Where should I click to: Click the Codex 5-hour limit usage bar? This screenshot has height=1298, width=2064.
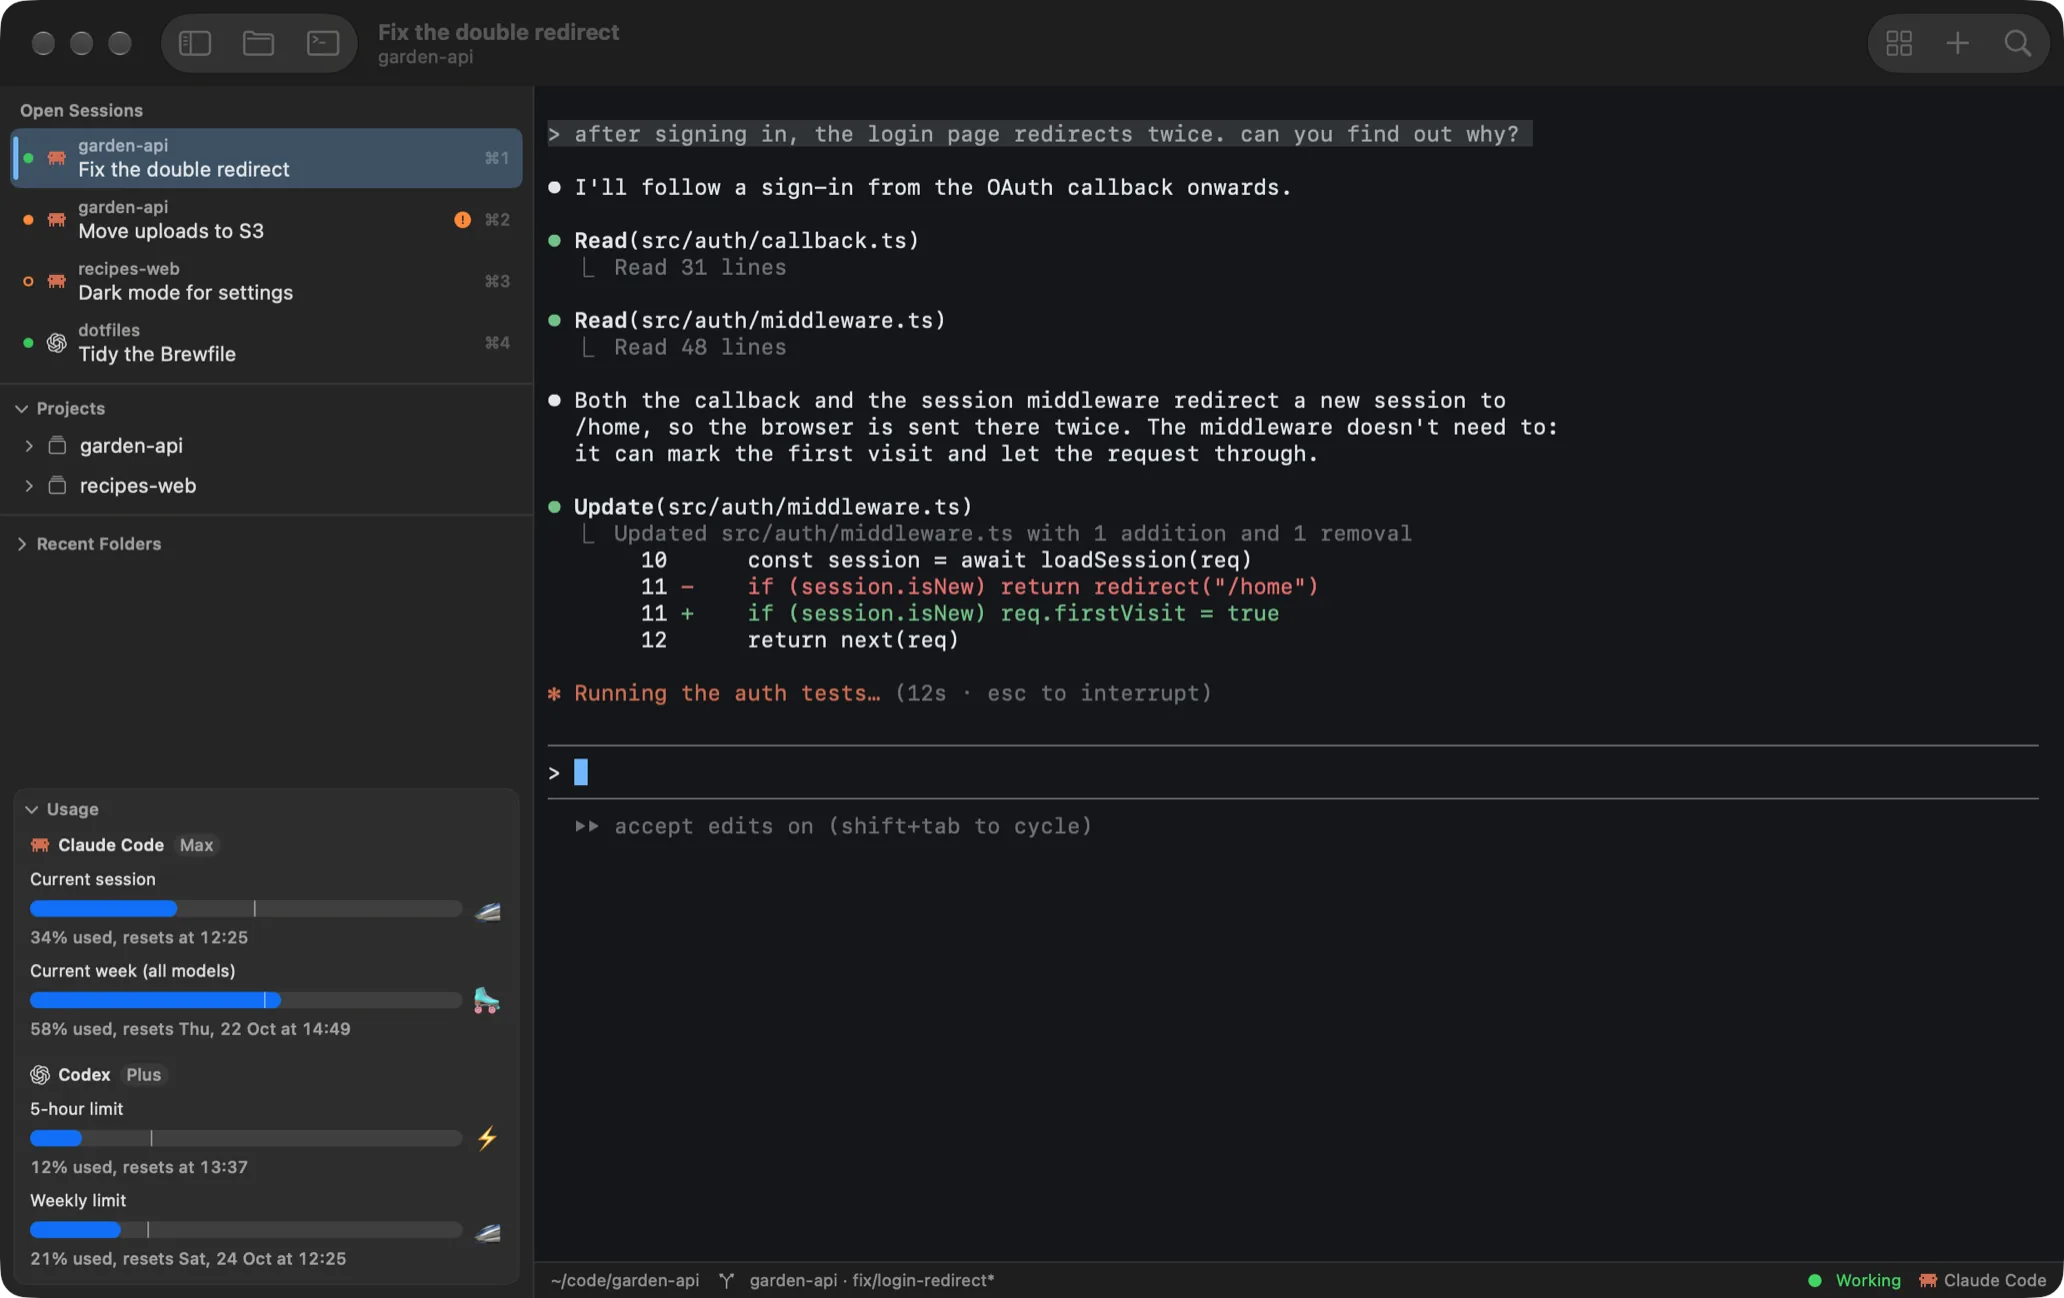point(246,1138)
